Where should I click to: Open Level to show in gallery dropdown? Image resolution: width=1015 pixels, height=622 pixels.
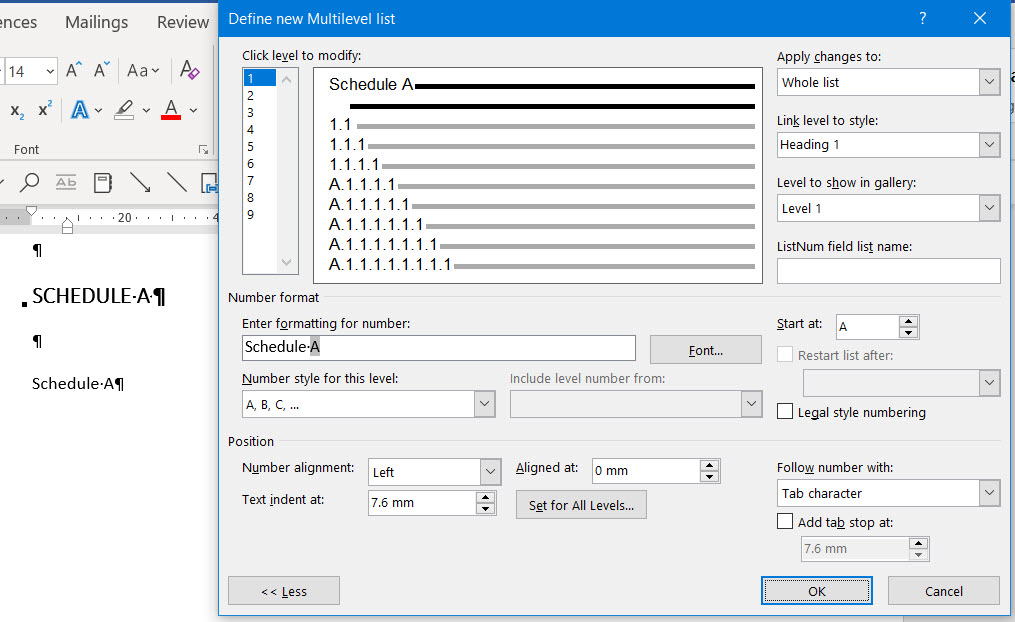(989, 208)
